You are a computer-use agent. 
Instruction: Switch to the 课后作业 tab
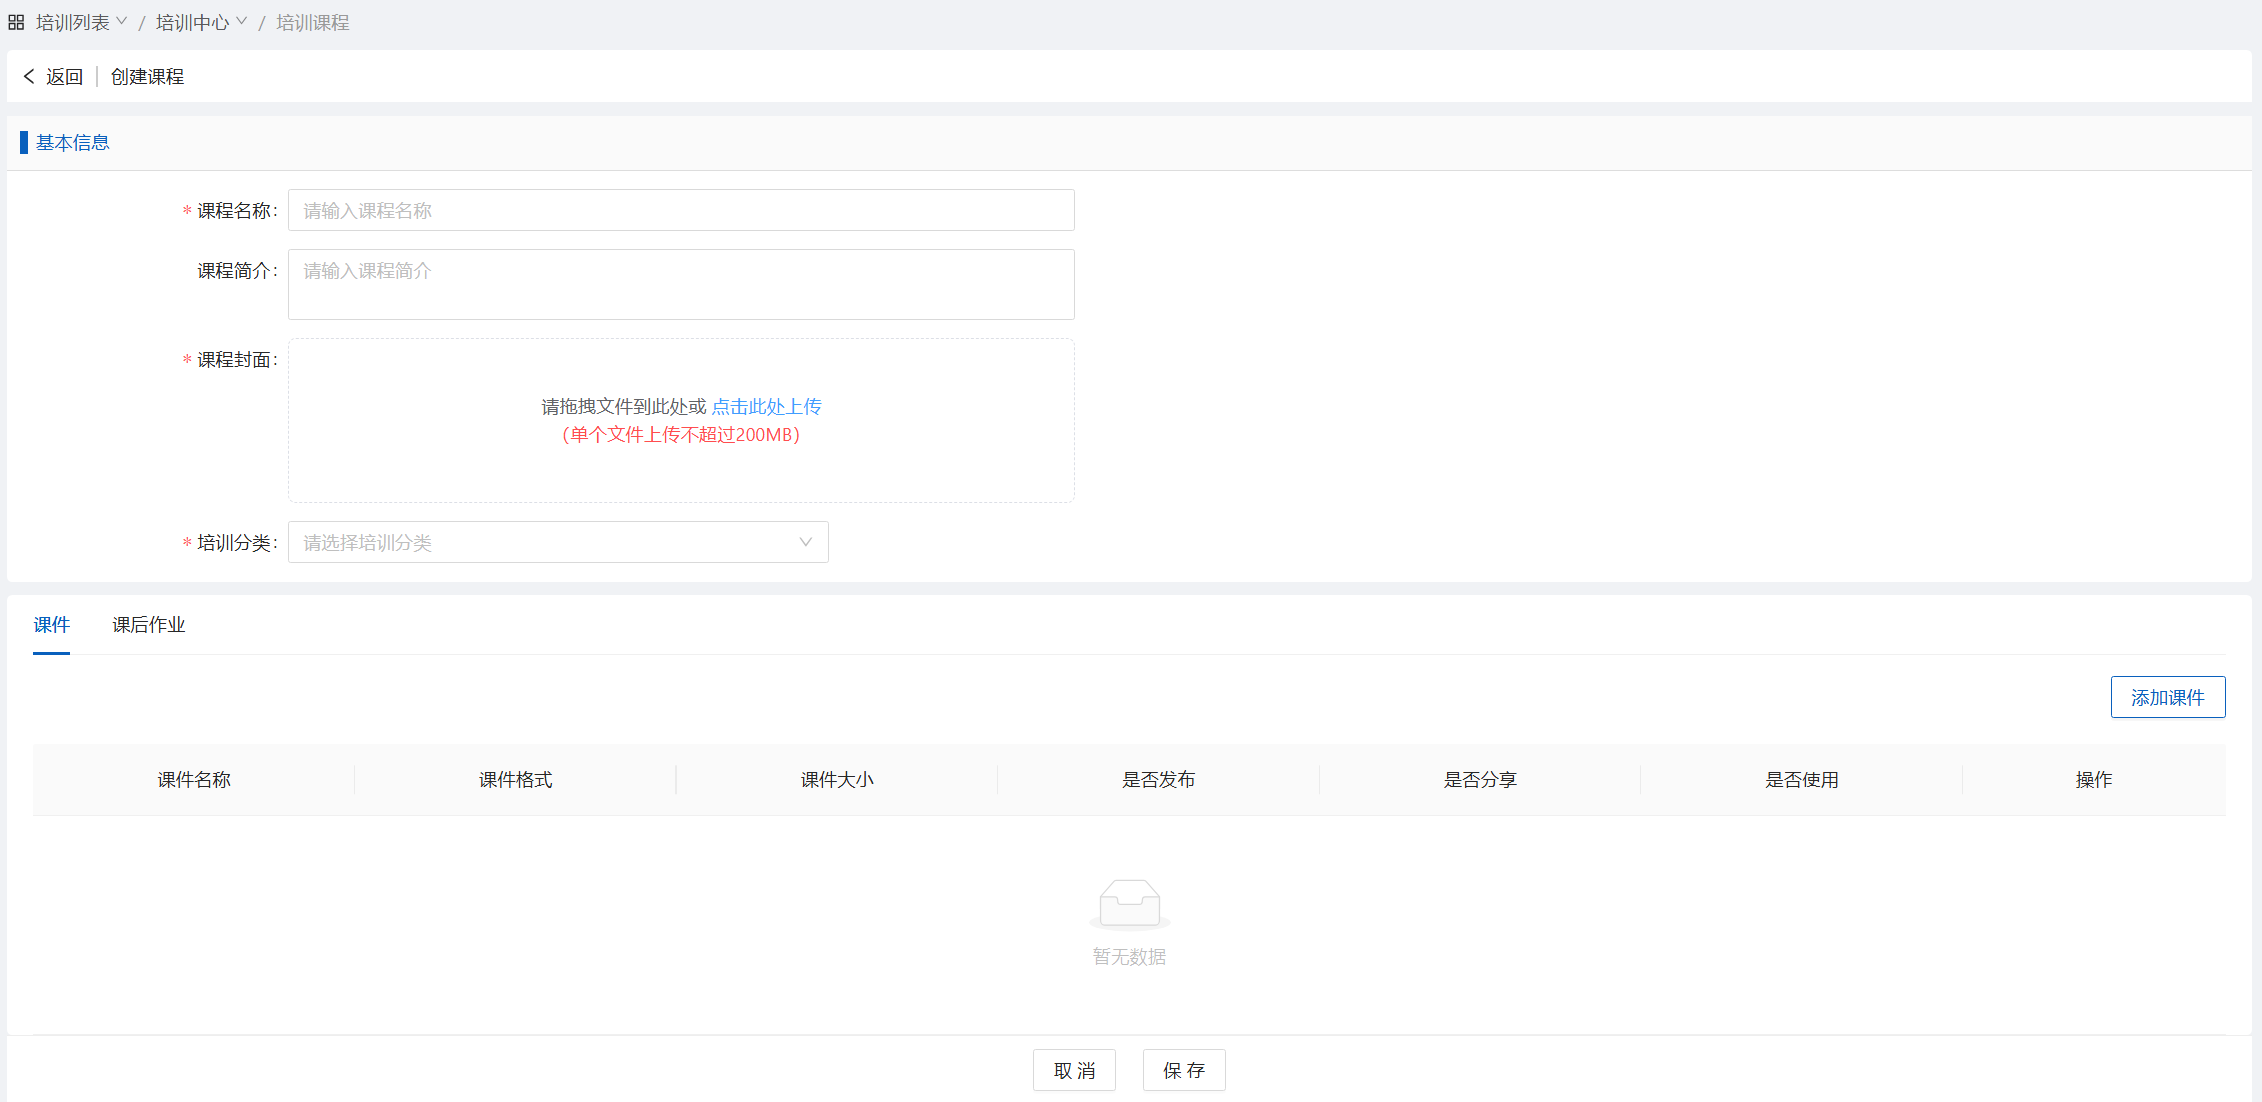pyautogui.click(x=149, y=625)
